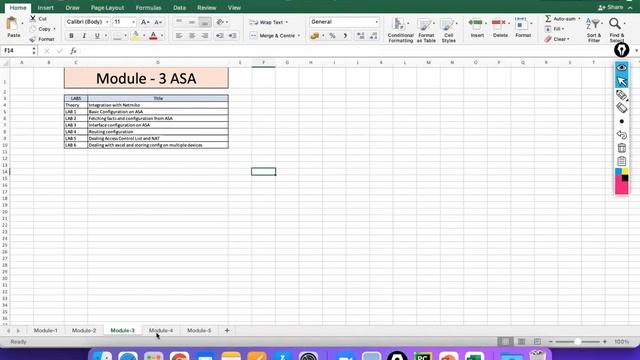Open the Formulas tab

[x=148, y=8]
